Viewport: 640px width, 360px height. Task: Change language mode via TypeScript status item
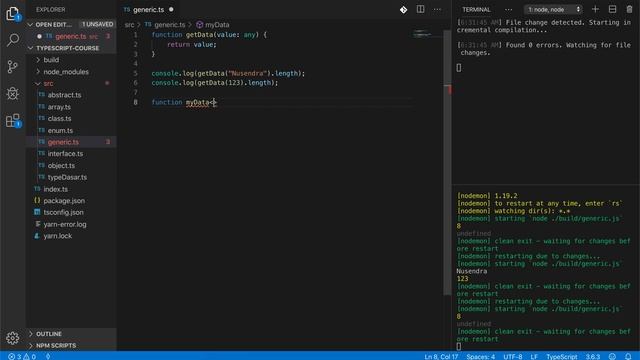click(x=562, y=356)
